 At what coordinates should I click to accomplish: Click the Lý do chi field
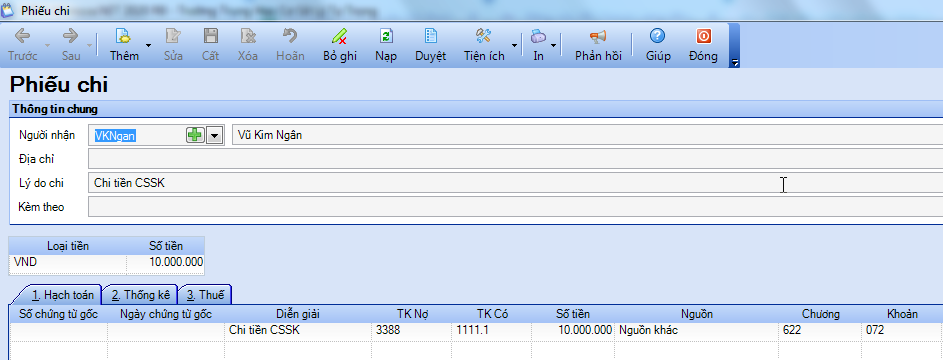tap(515, 183)
